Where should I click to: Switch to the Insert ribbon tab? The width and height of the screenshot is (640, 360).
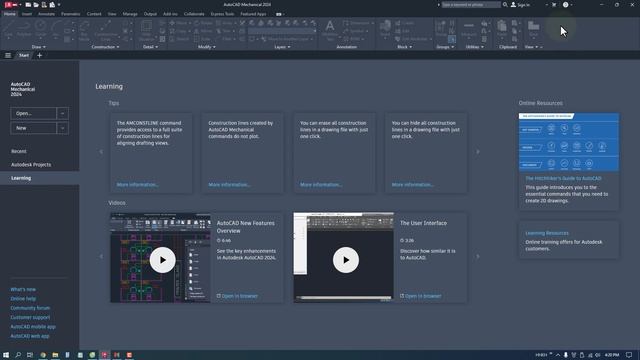27,14
